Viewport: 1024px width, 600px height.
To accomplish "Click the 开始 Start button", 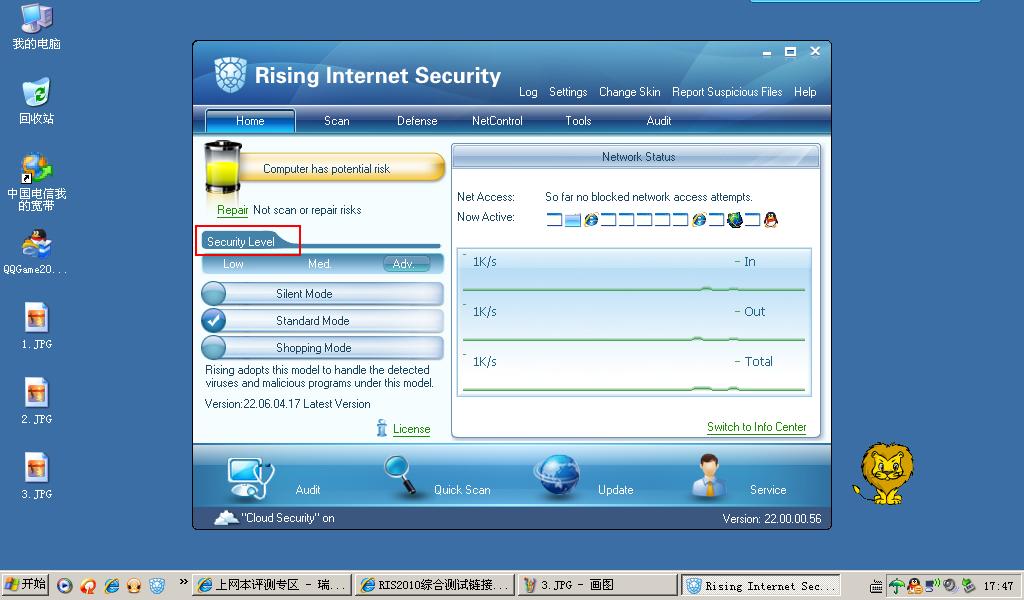I will click(x=25, y=584).
